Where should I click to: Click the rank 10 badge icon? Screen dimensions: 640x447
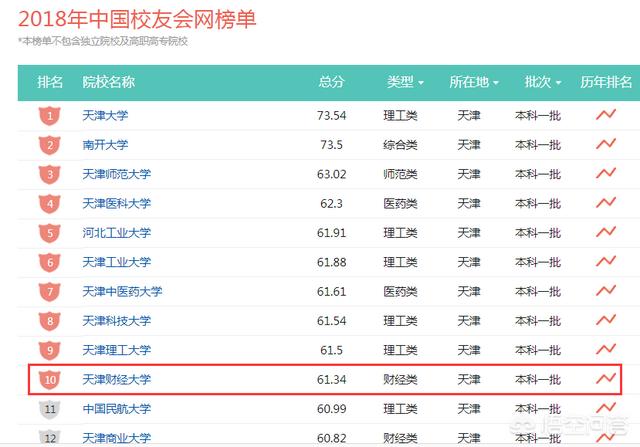tap(51, 380)
